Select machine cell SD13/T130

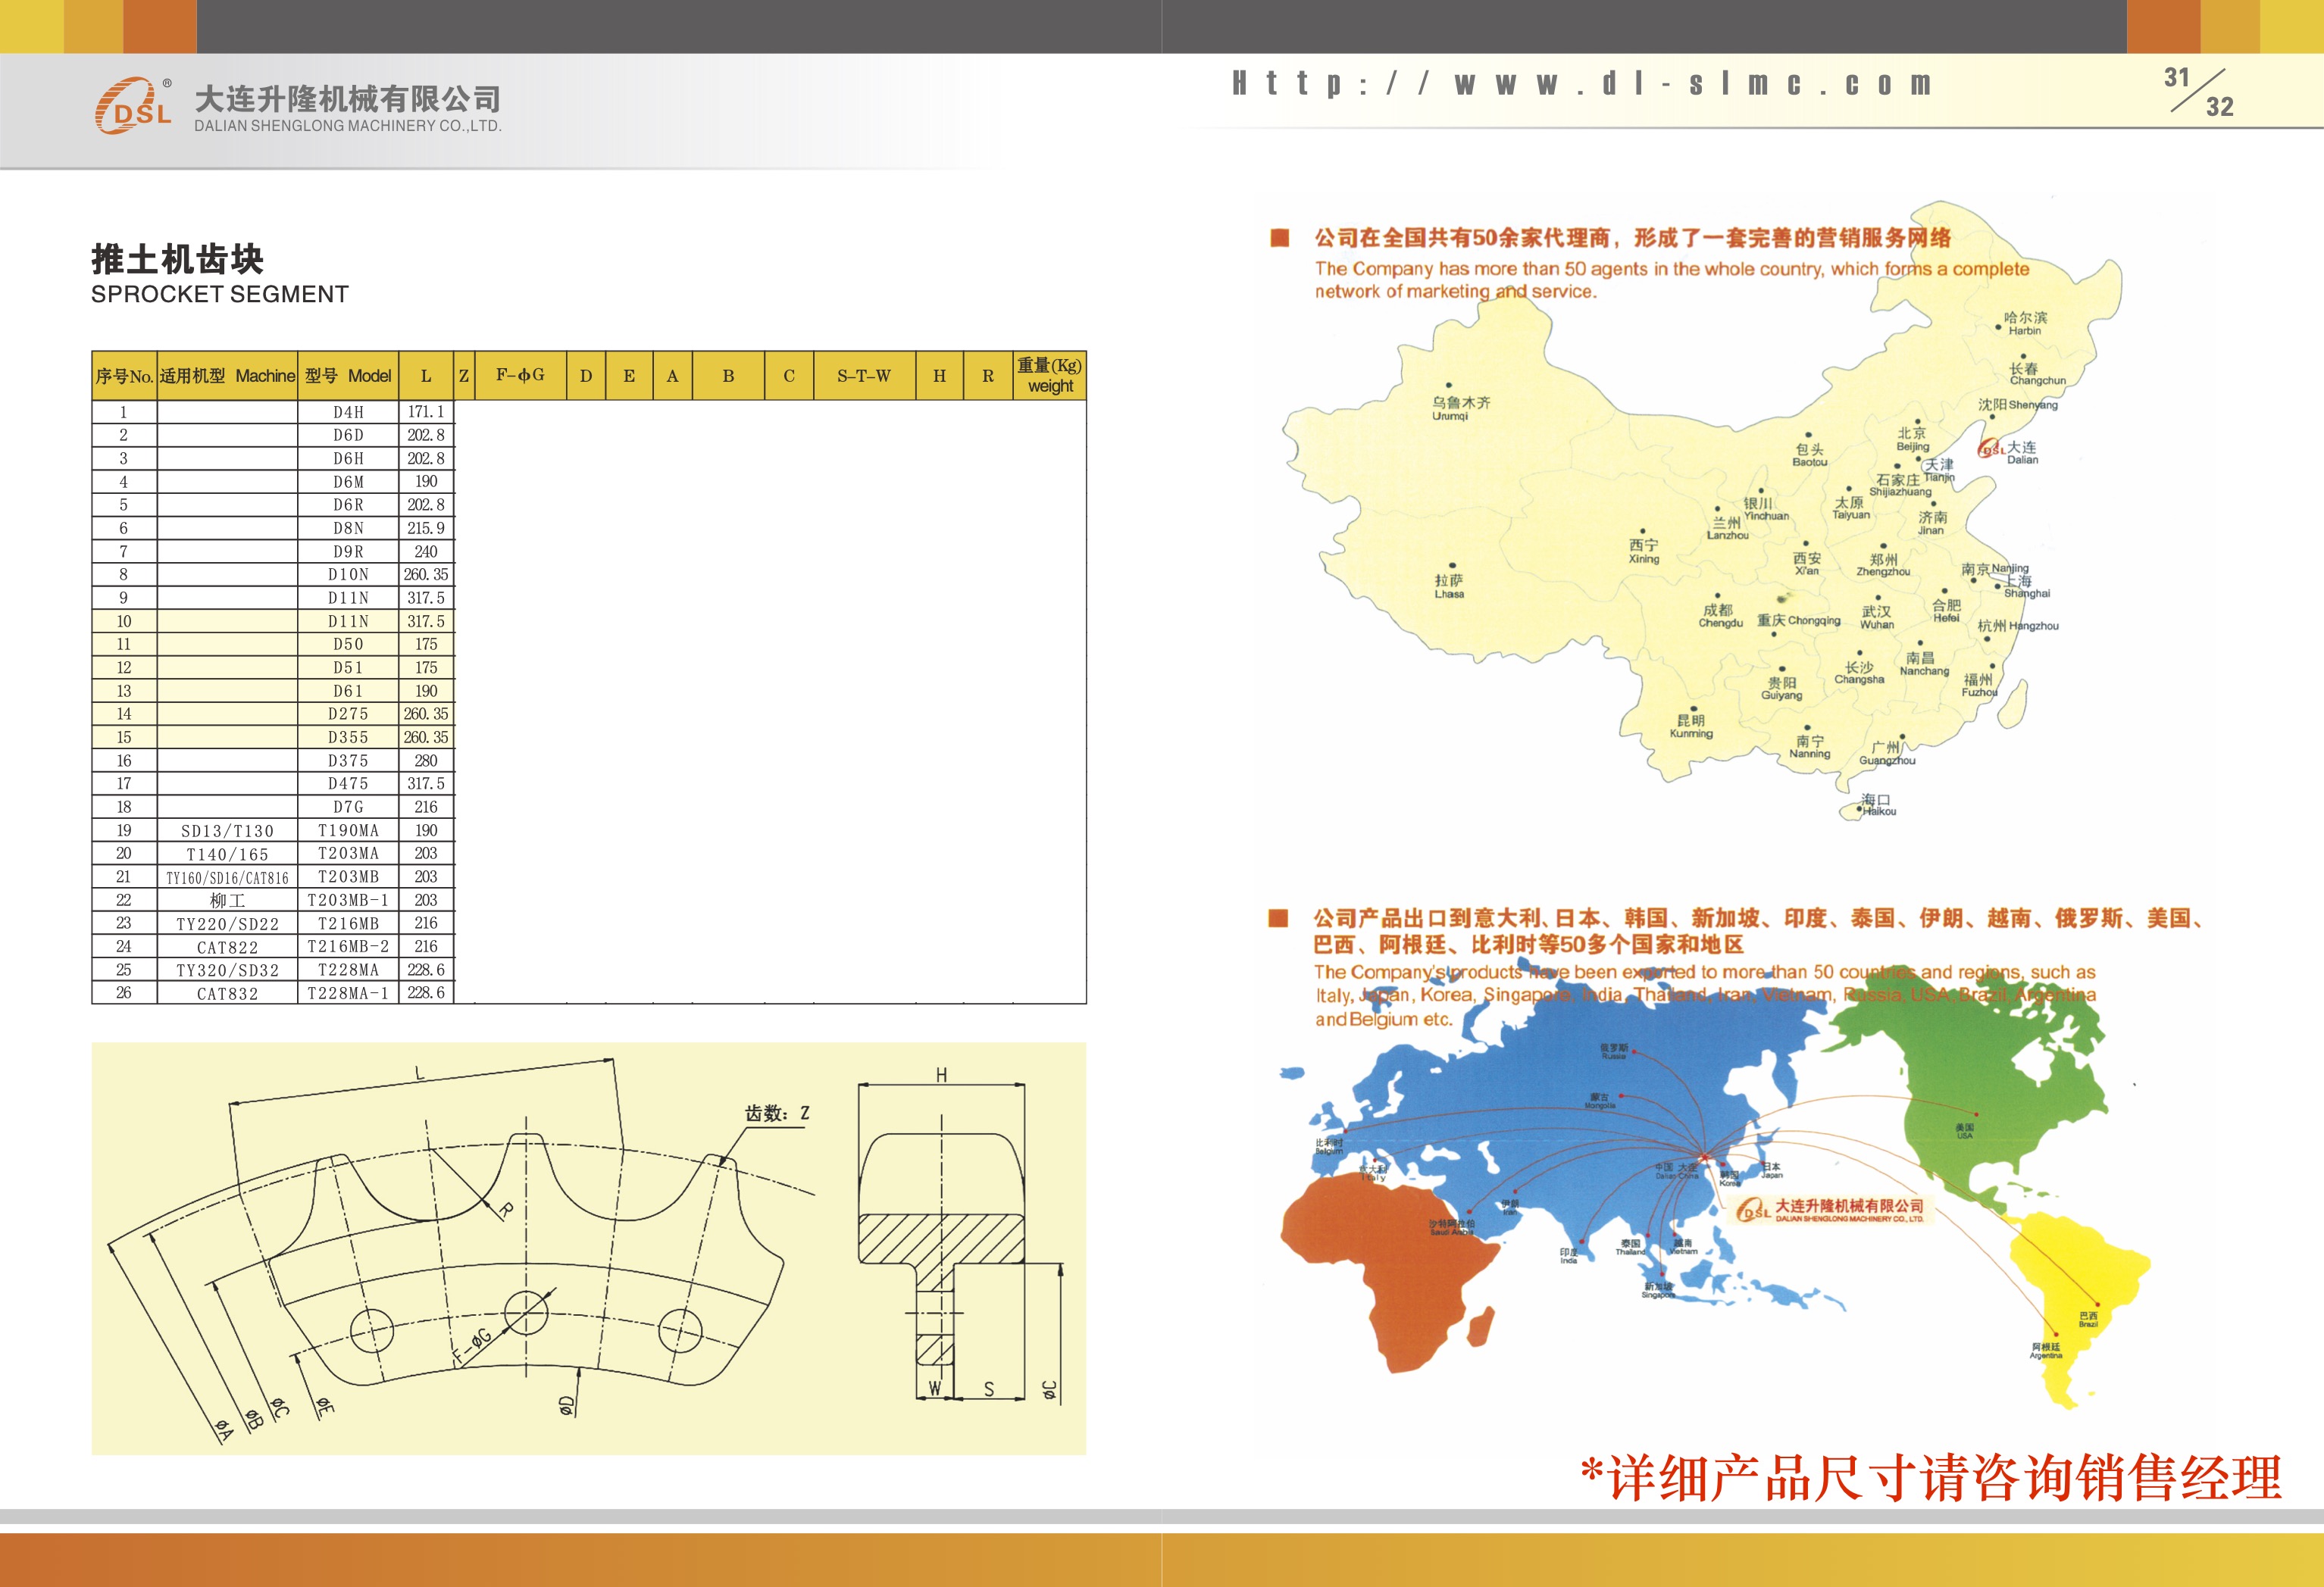[x=228, y=831]
